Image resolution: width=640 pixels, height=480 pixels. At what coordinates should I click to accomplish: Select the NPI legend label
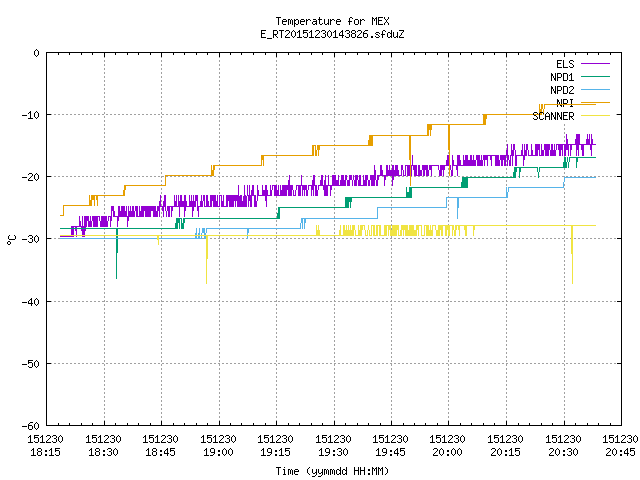565,103
